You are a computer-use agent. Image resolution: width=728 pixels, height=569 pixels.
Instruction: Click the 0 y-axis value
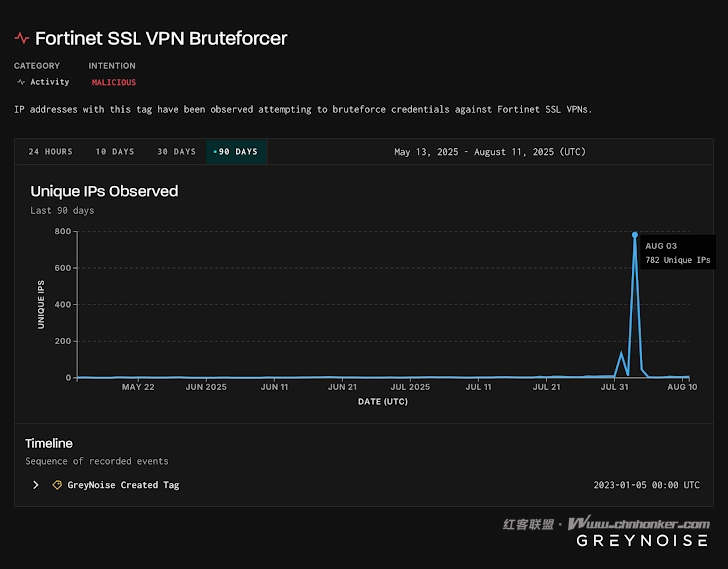click(x=68, y=378)
